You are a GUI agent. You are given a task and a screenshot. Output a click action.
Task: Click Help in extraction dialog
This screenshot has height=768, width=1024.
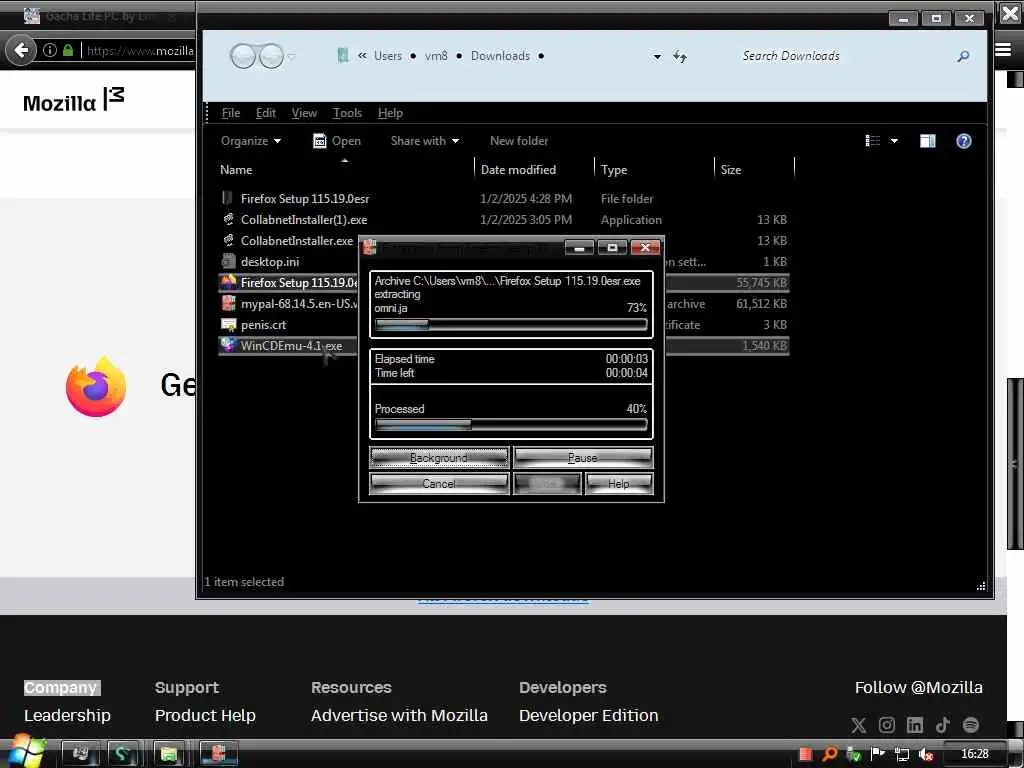coord(618,484)
